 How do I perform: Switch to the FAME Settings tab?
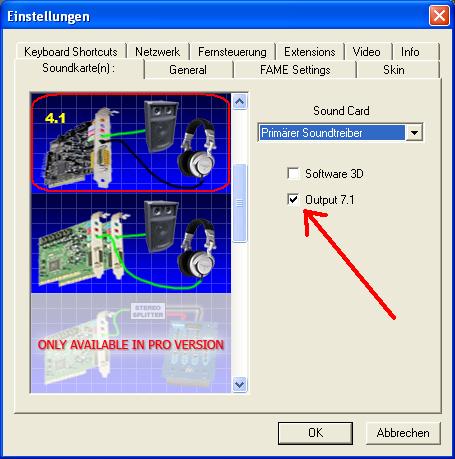point(295,70)
